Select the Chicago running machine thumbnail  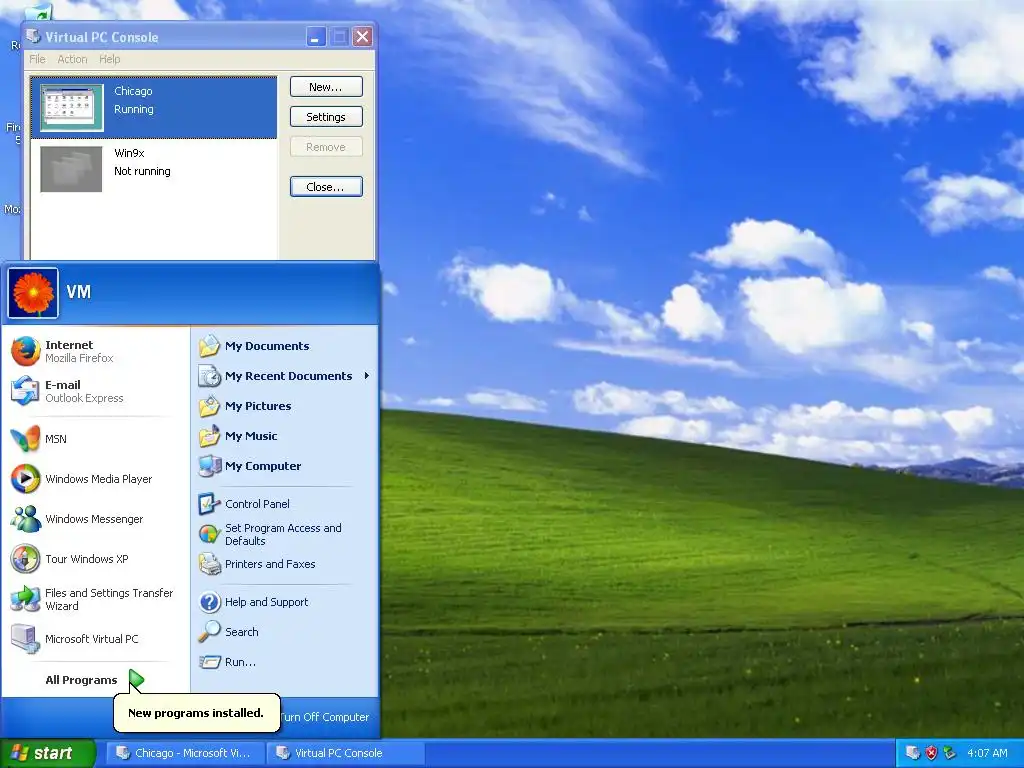[72, 108]
